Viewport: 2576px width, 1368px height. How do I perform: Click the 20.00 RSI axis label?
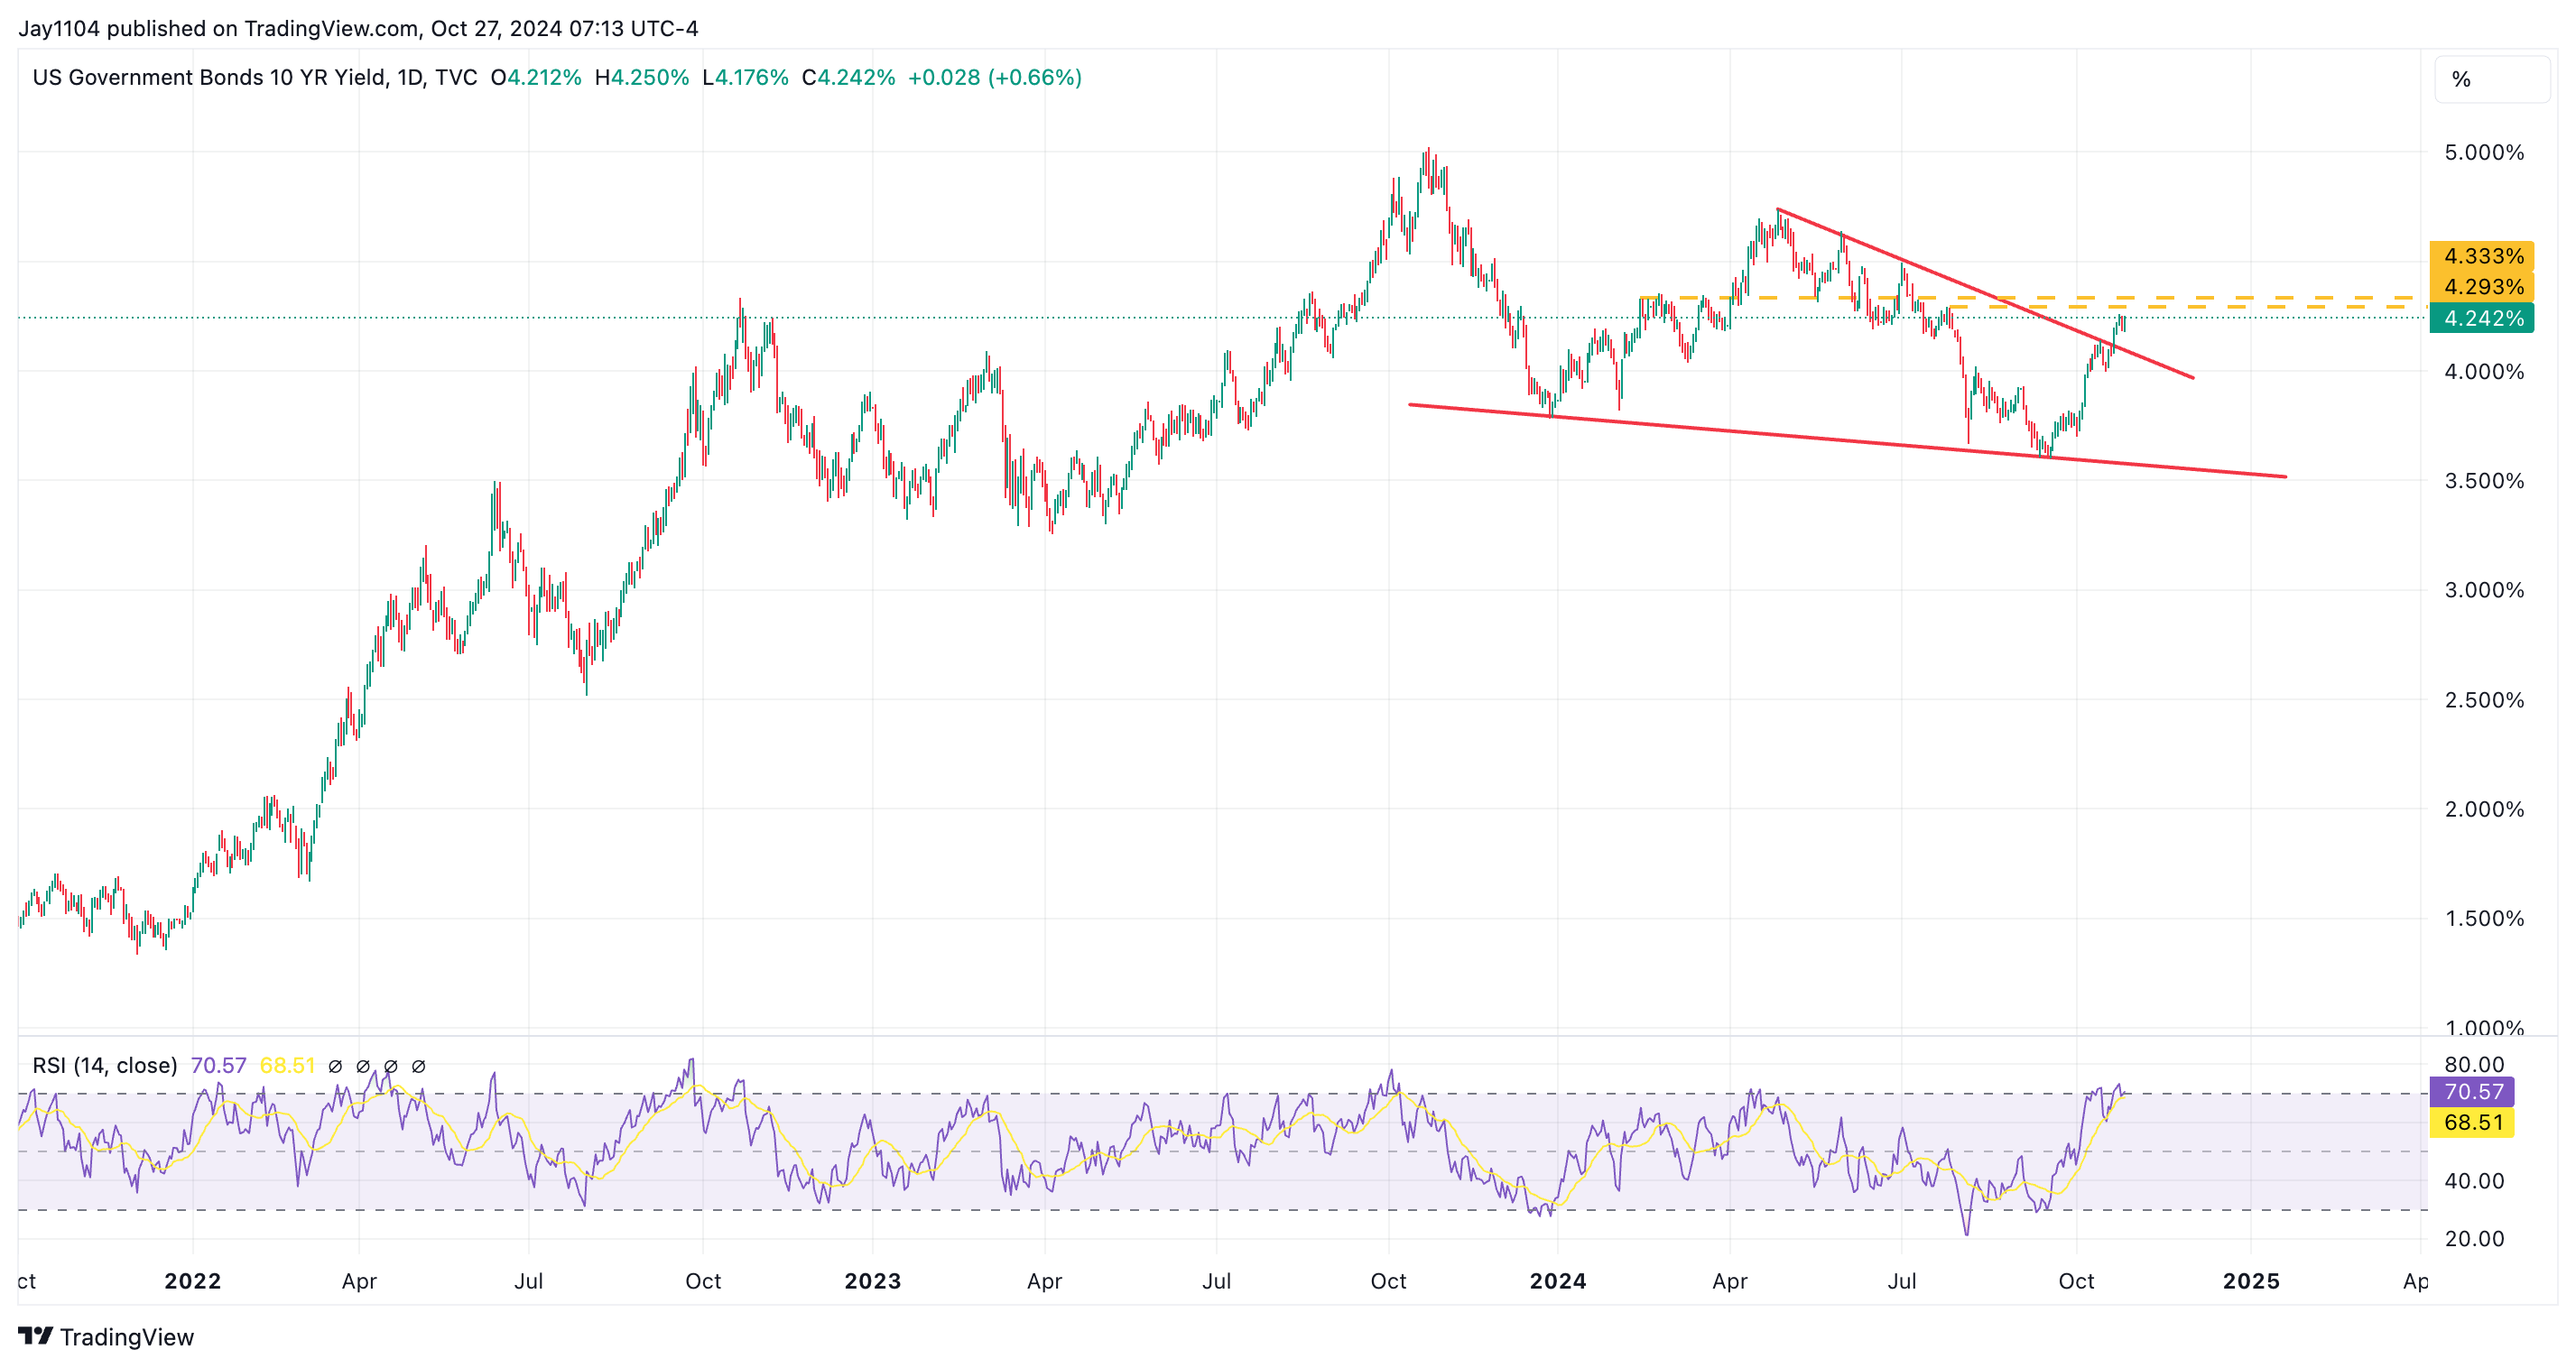tap(2474, 1238)
